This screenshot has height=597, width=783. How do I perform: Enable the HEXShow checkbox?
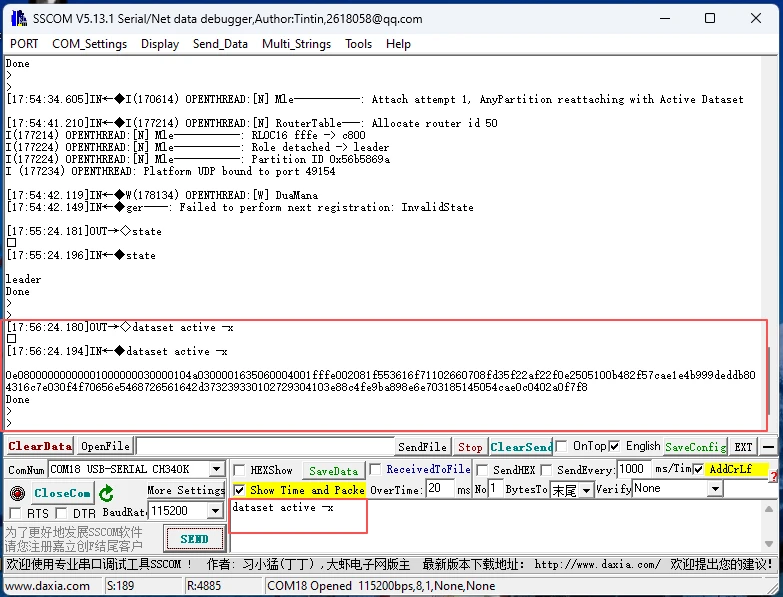tap(240, 470)
